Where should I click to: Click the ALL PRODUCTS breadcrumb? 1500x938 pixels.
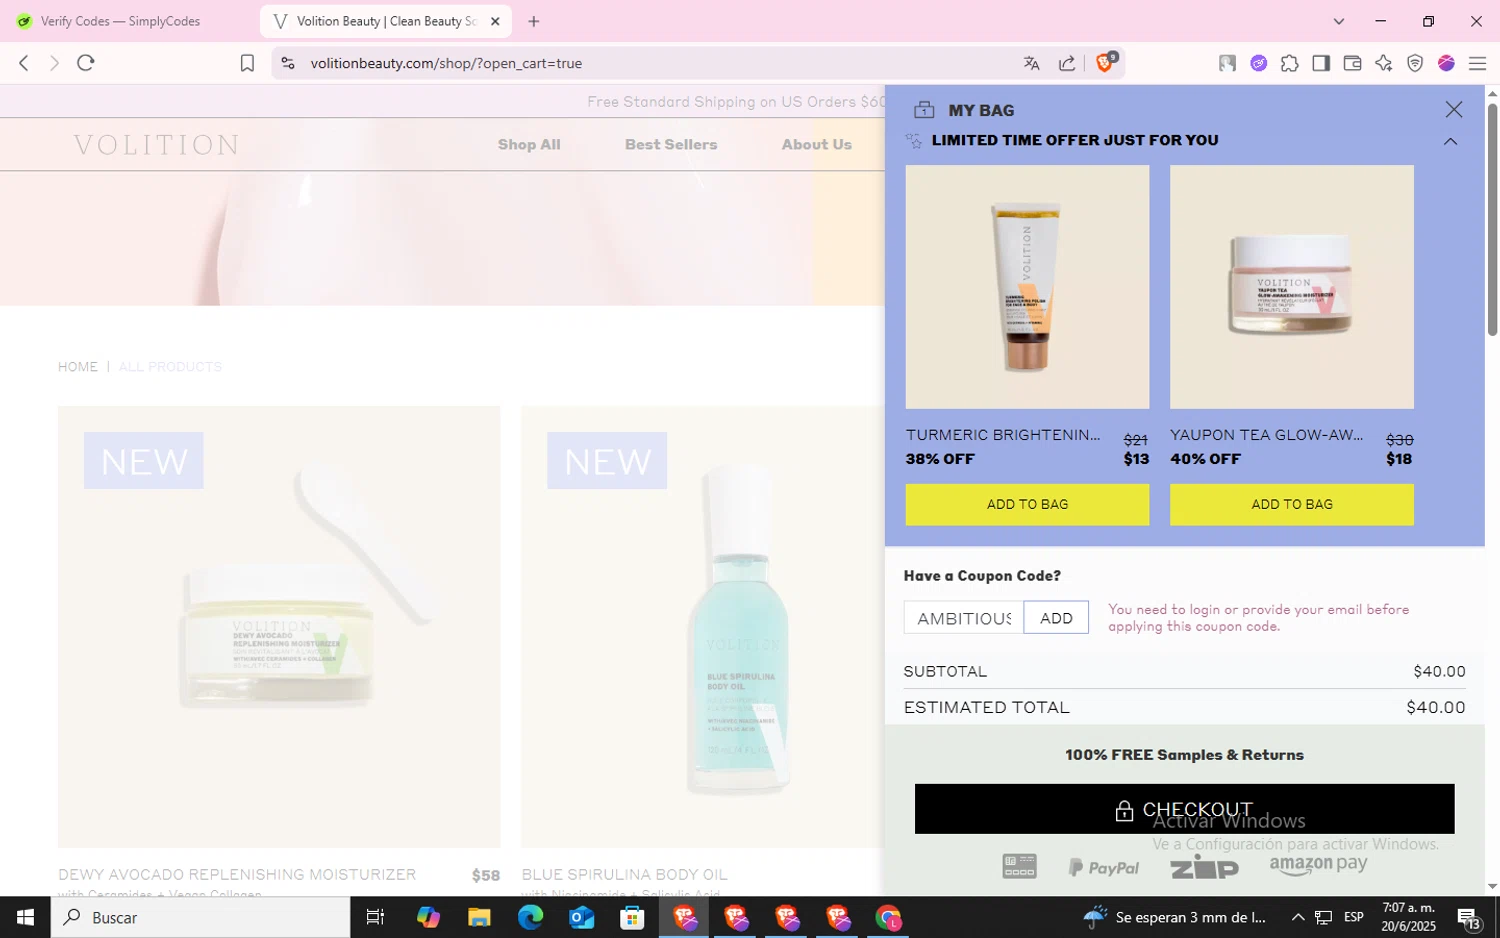click(170, 367)
